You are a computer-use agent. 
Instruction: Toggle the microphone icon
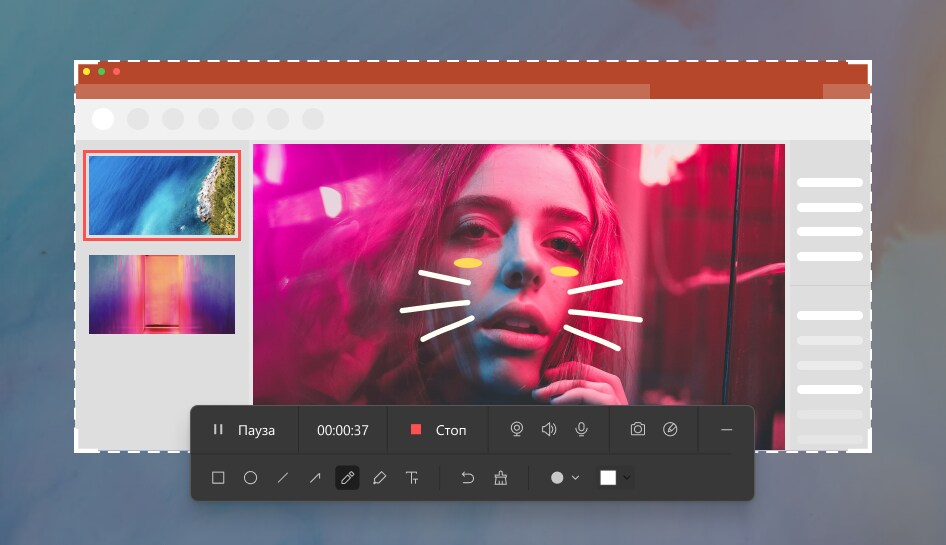coord(581,429)
